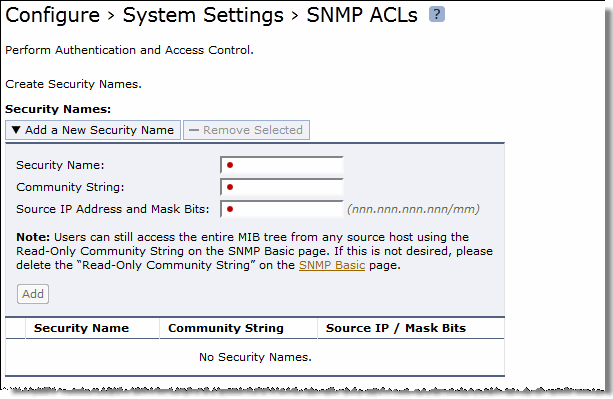The height and width of the screenshot is (399, 613).
Task: Click the Remove Selected button
Action: 246,130
